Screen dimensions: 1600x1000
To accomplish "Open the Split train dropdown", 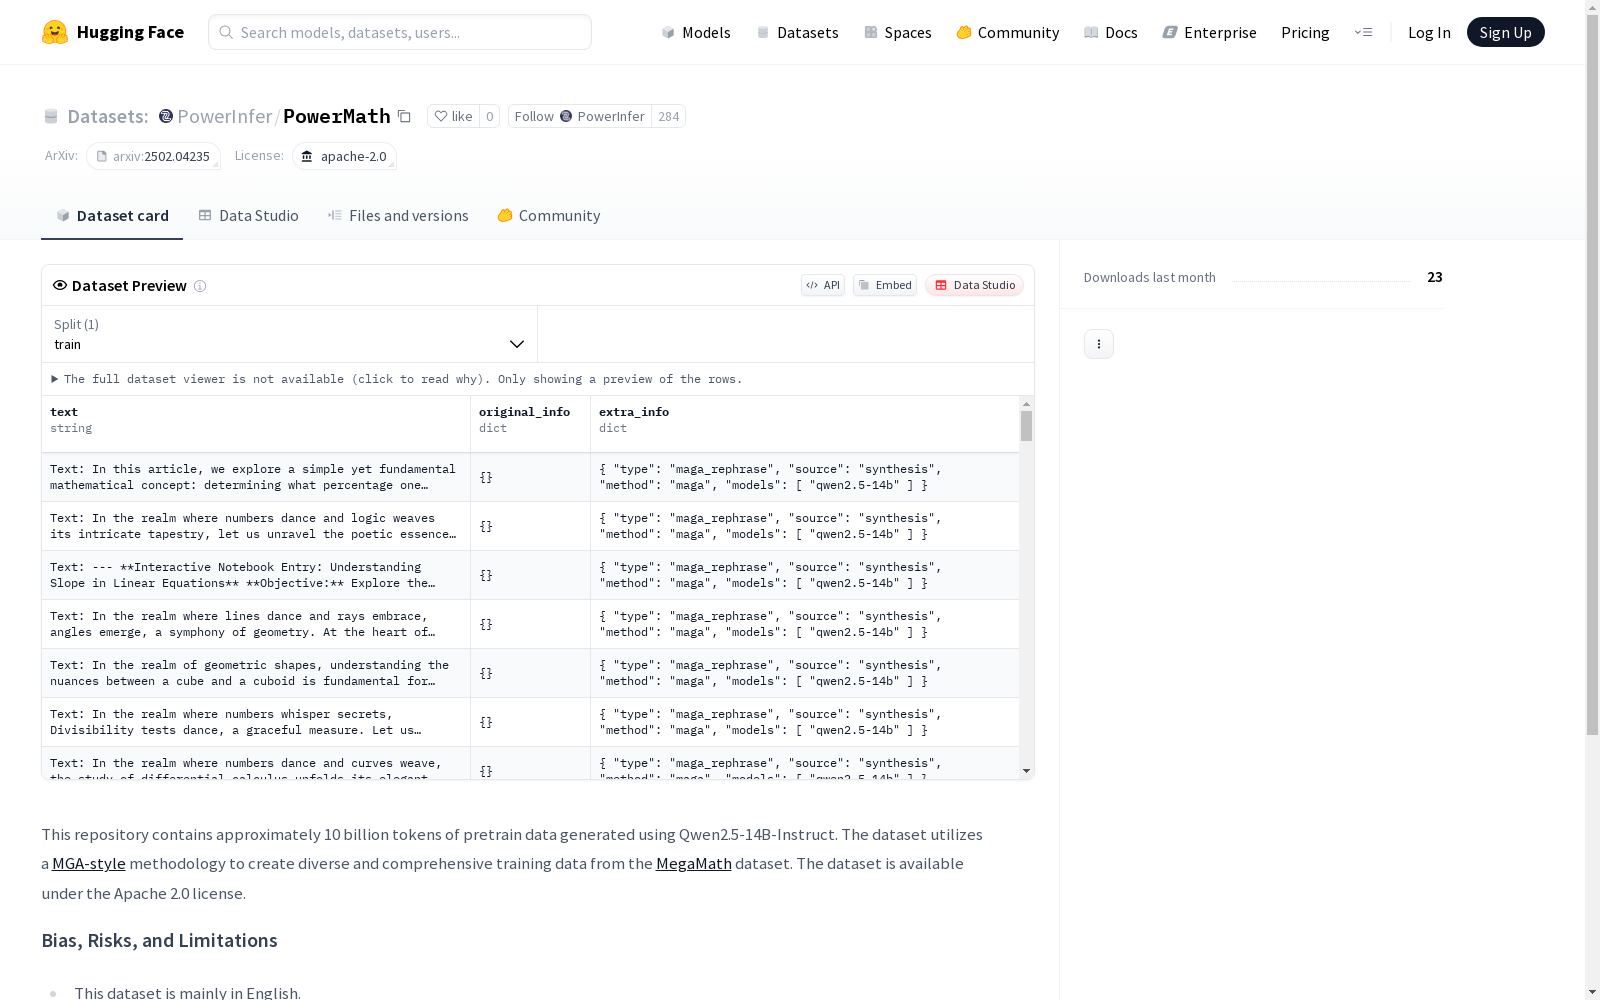I will pos(290,334).
